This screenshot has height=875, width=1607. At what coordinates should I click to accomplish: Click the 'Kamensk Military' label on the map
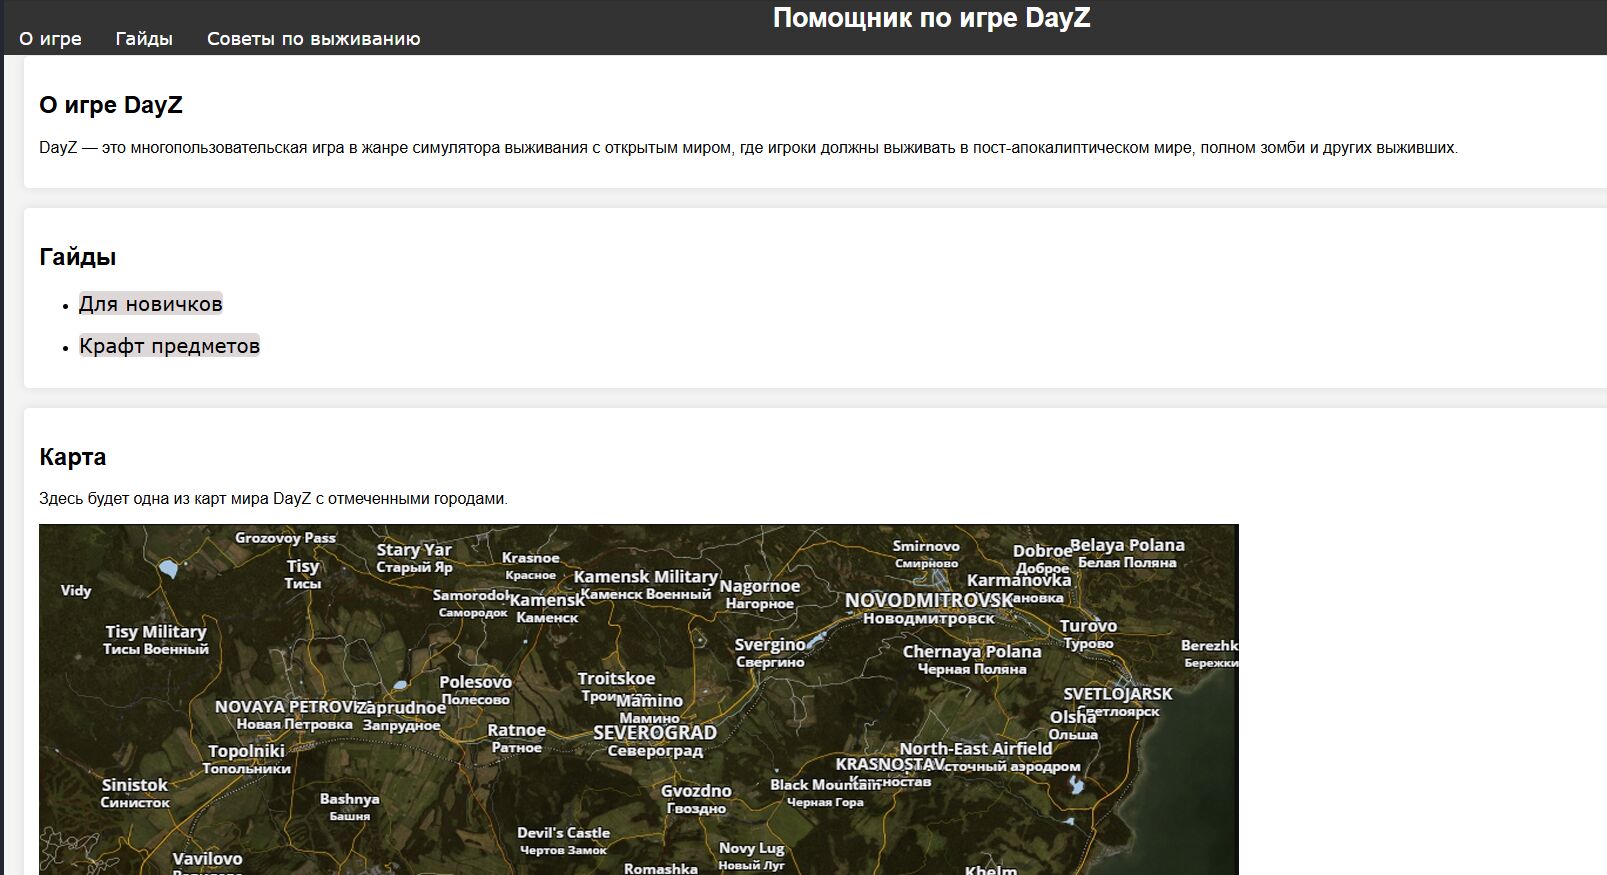(646, 576)
